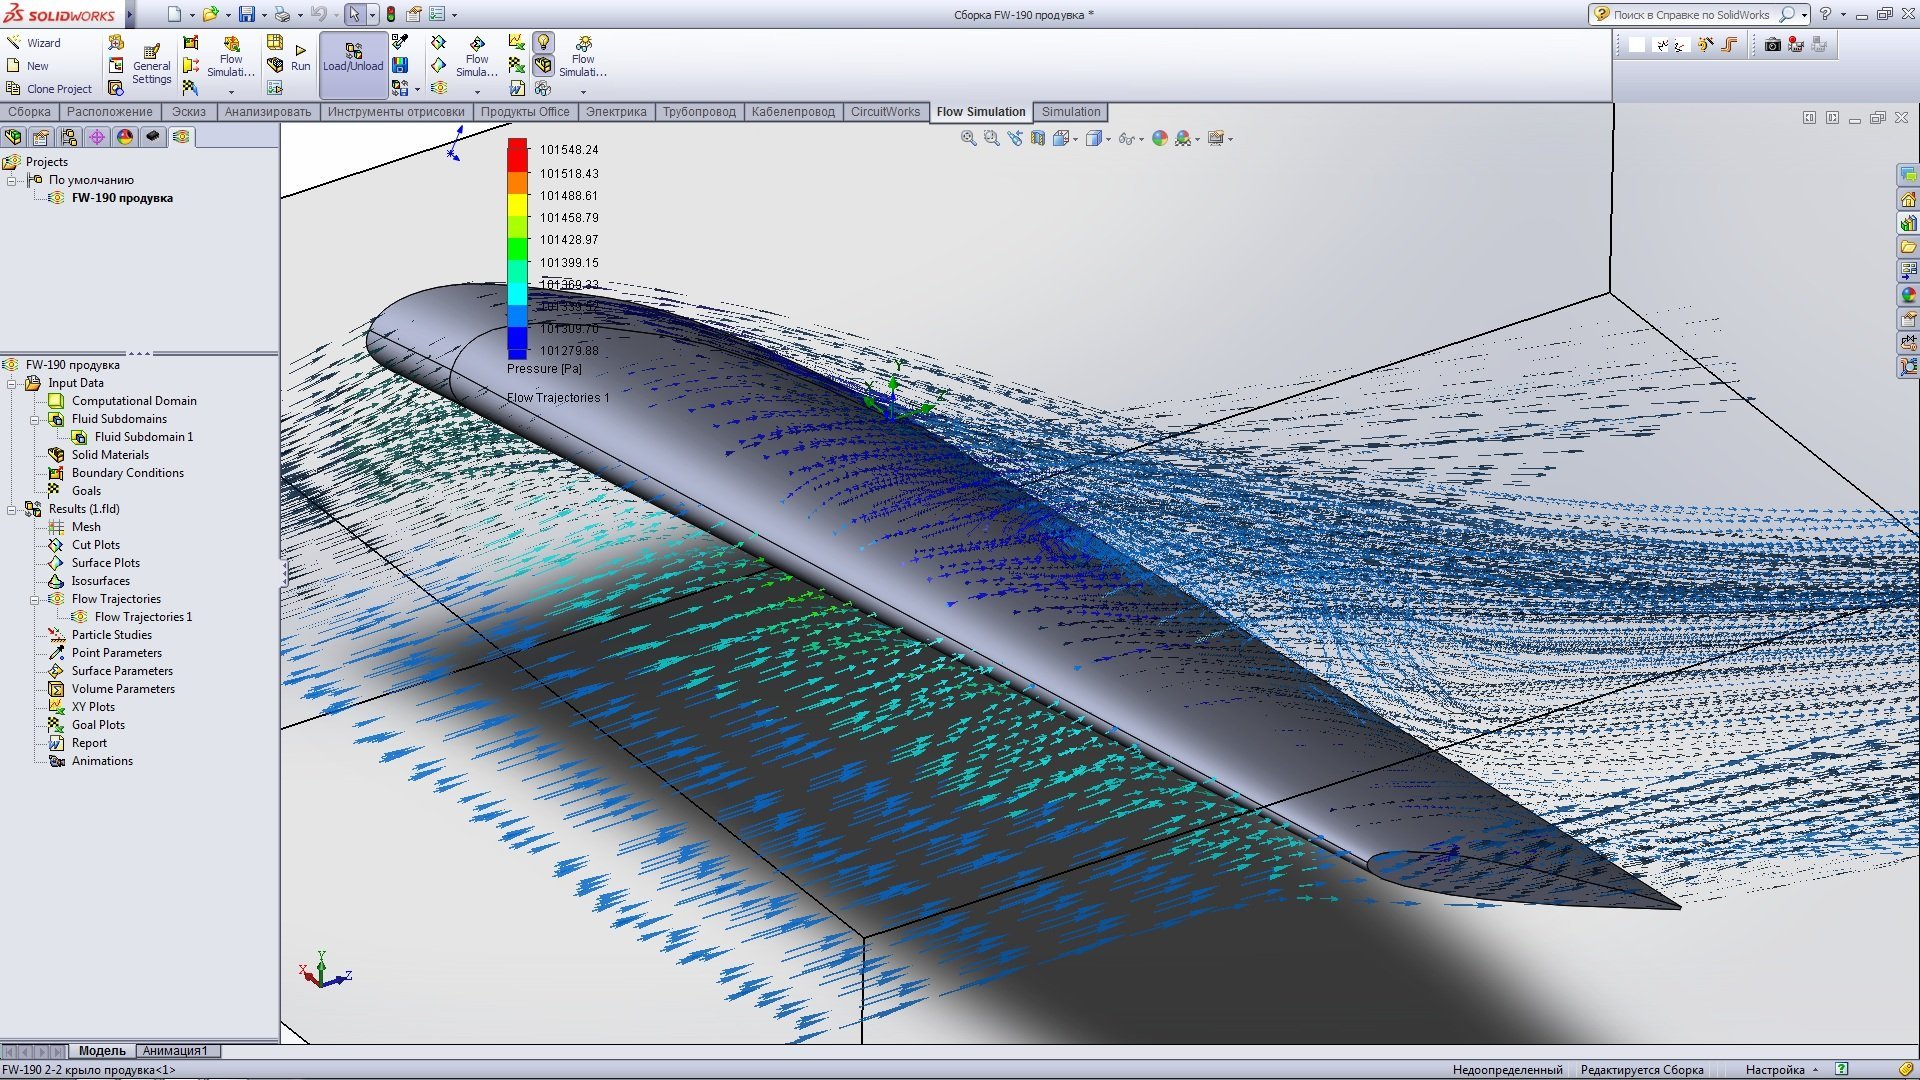The image size is (1920, 1080).
Task: Select the Flow Simulation menu tab
Action: [981, 111]
